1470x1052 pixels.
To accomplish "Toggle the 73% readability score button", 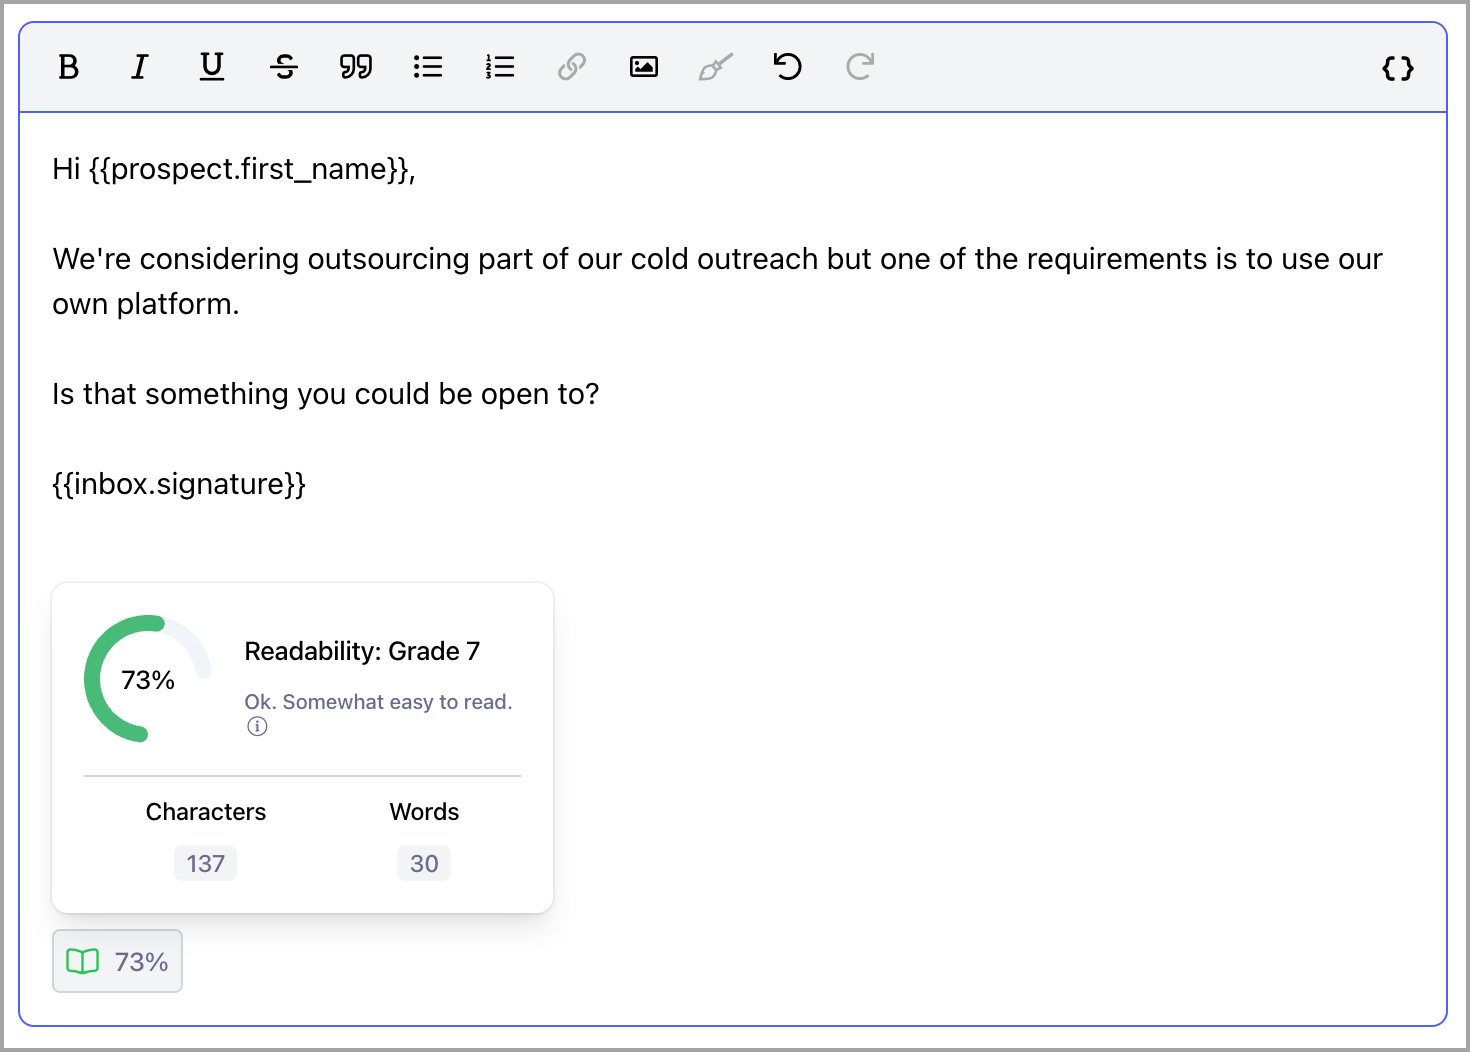I will (117, 961).
